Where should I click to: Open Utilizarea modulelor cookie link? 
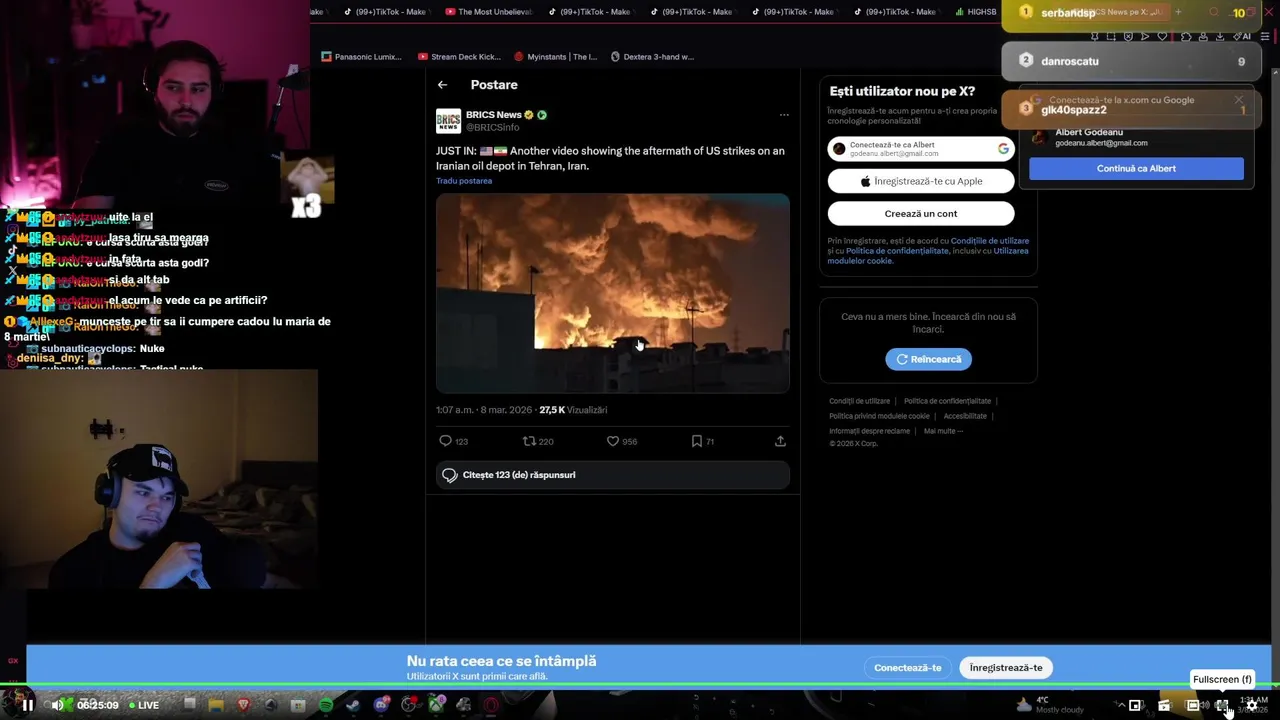(928, 256)
